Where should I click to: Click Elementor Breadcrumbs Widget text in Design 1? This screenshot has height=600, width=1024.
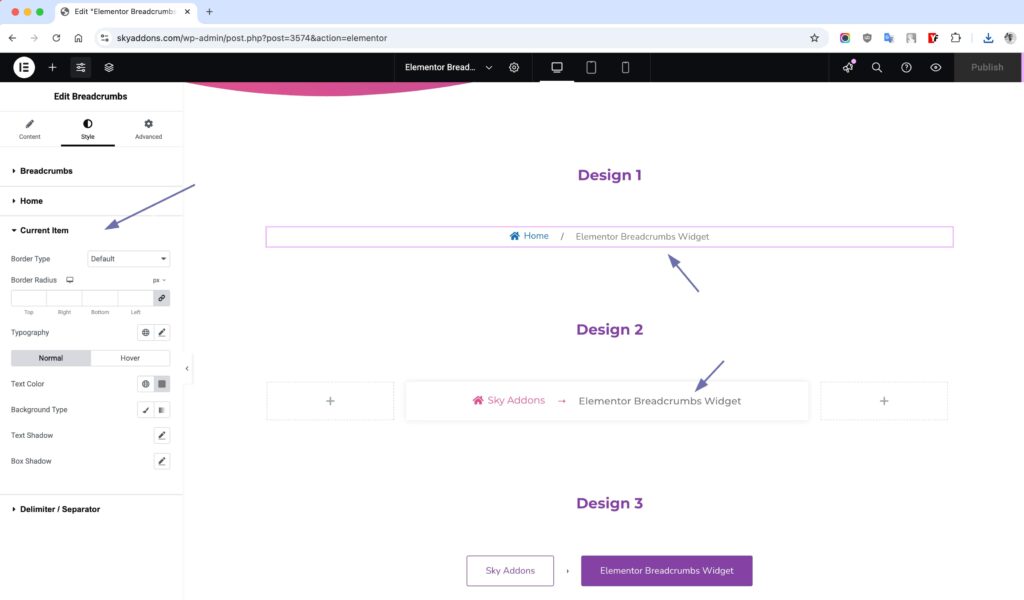pyautogui.click(x=642, y=236)
